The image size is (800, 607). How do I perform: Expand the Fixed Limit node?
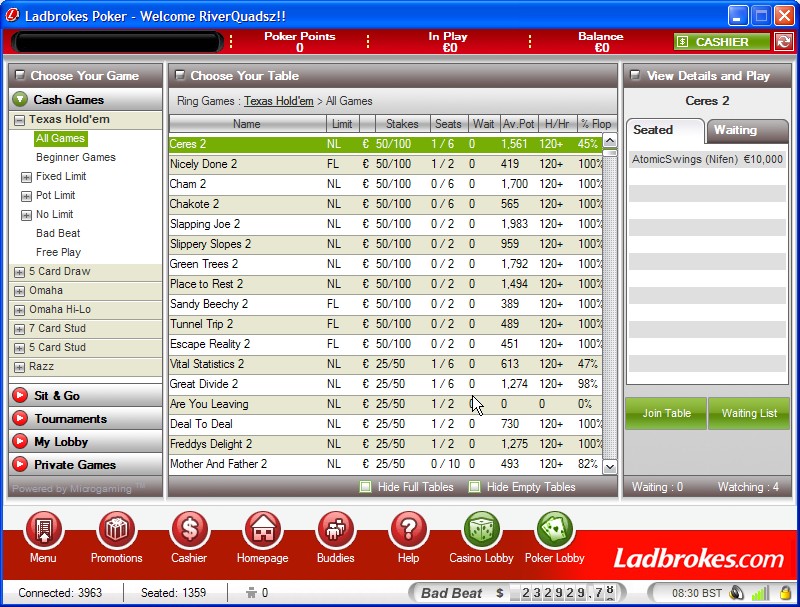tap(26, 177)
